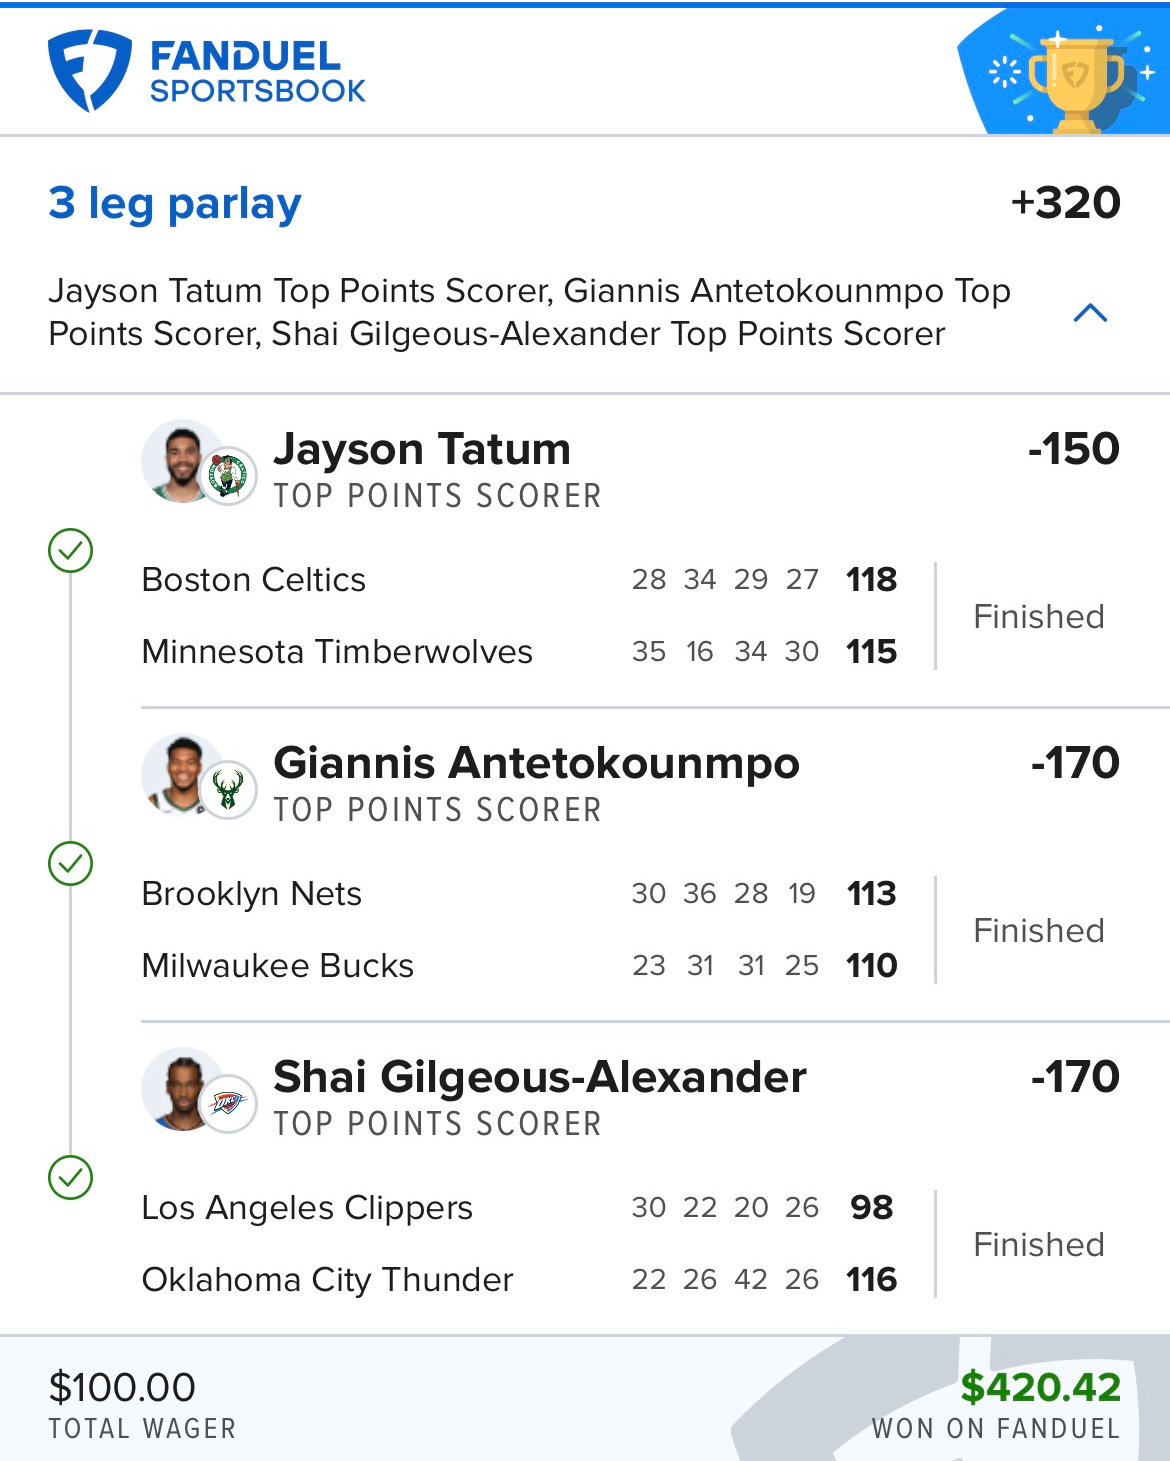
Task: Click the Shai Gilgeous-Alexander player name
Action: [540, 1077]
